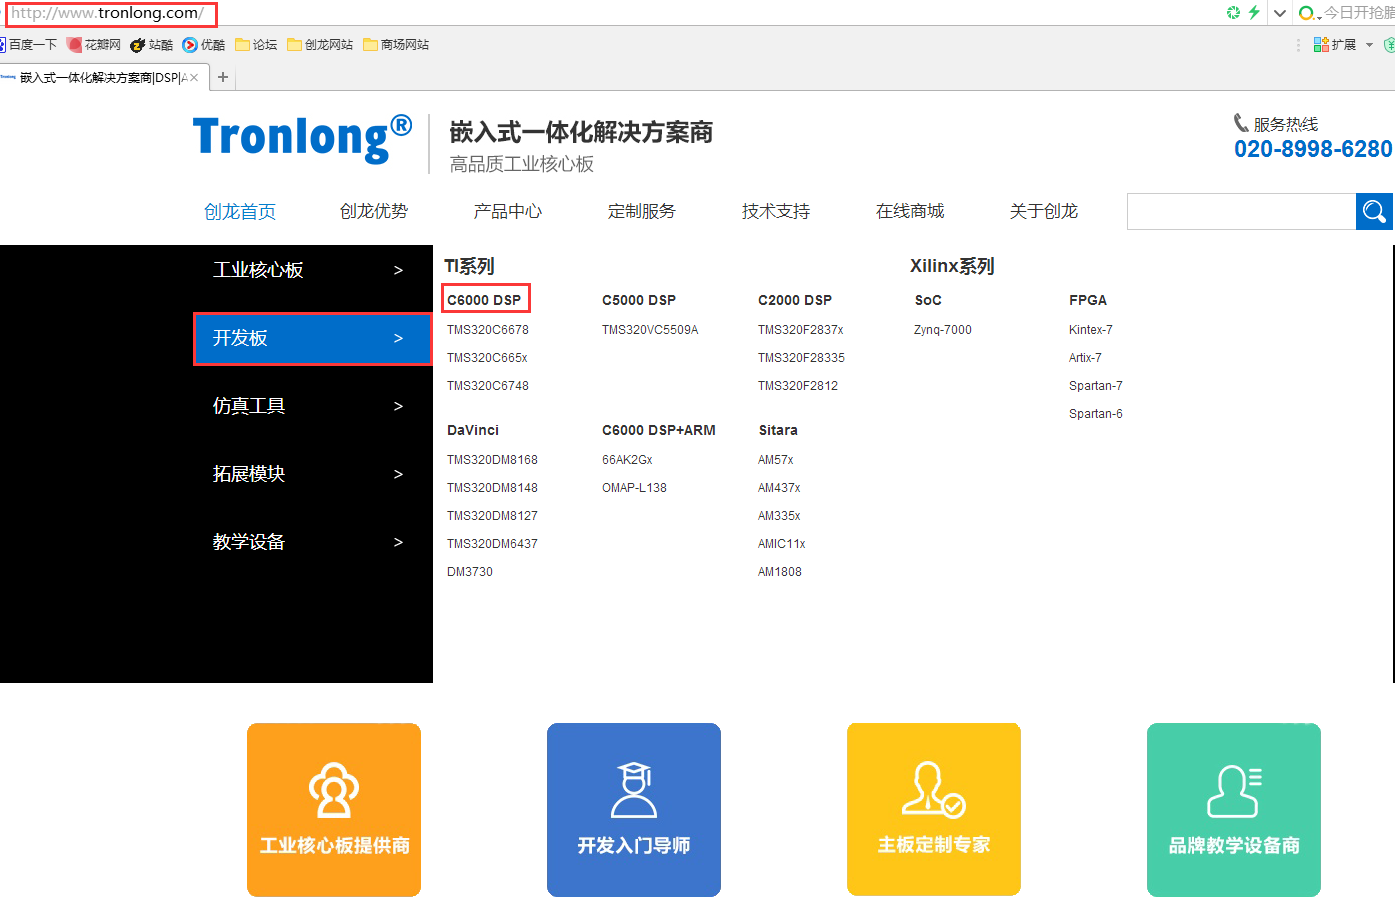This screenshot has width=1395, height=908.
Task: Open the 工业核心板提供商 orange tile
Action: coord(334,809)
